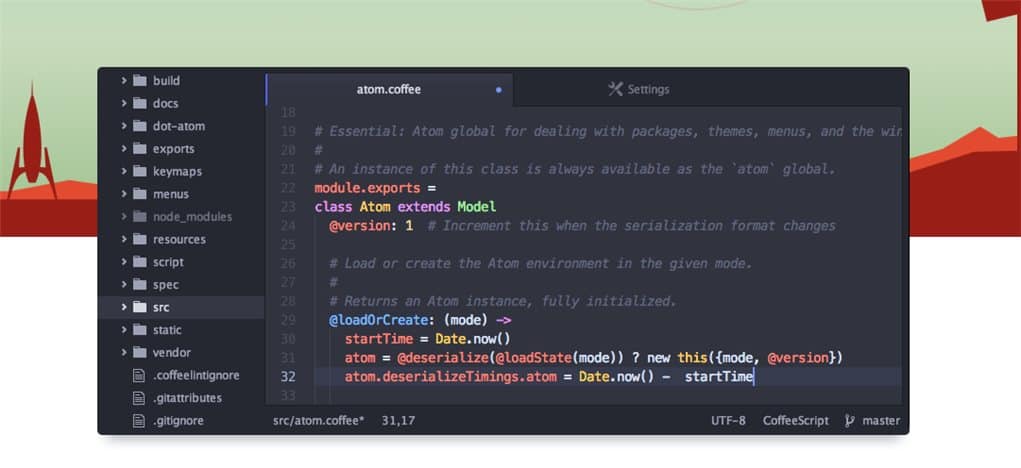
Task: Click the src/atom.coffee* path in status bar
Action: pos(319,420)
